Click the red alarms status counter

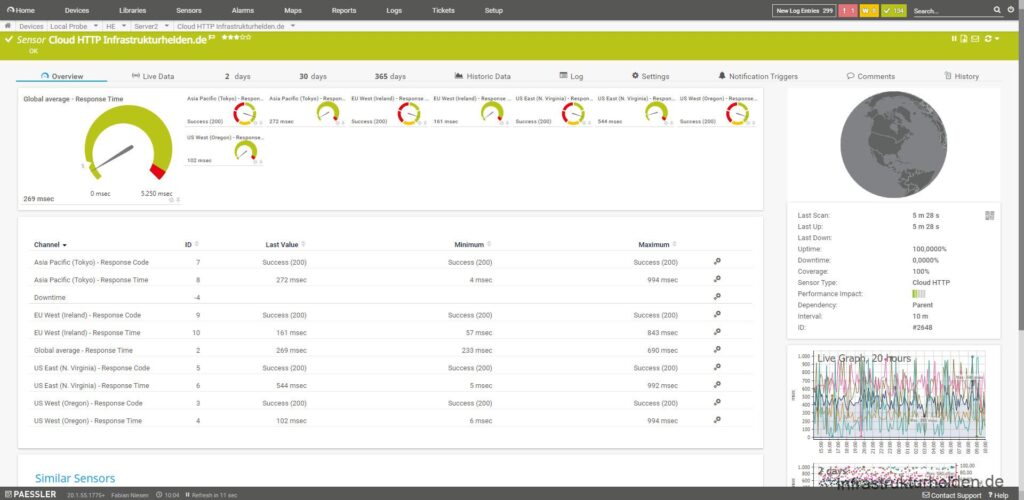pos(847,11)
